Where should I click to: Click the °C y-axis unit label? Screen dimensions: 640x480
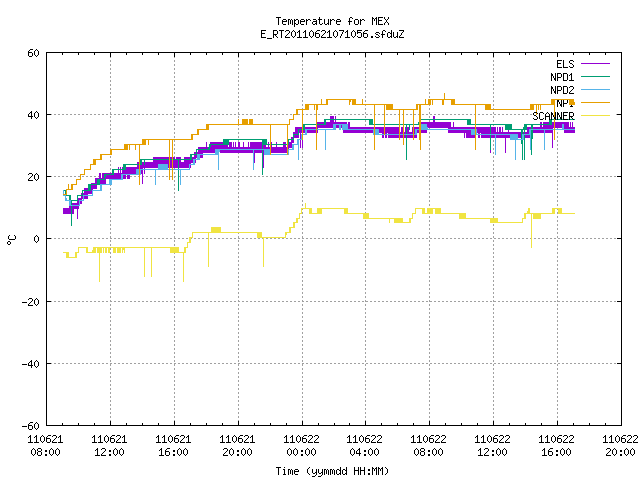(11, 240)
